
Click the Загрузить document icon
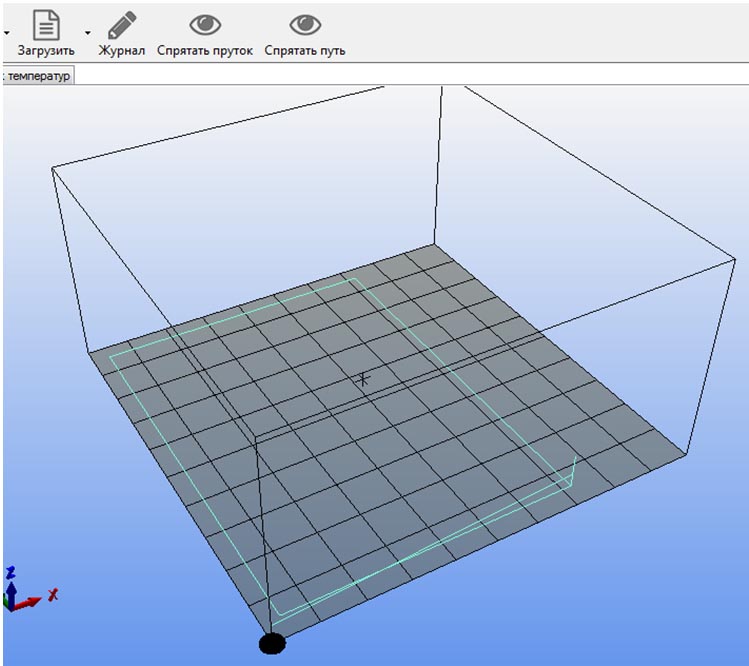click(x=46, y=25)
